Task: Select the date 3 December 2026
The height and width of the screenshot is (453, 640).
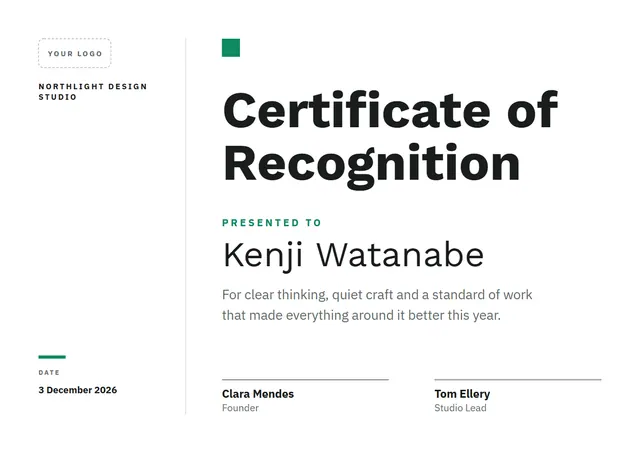Action: (78, 390)
